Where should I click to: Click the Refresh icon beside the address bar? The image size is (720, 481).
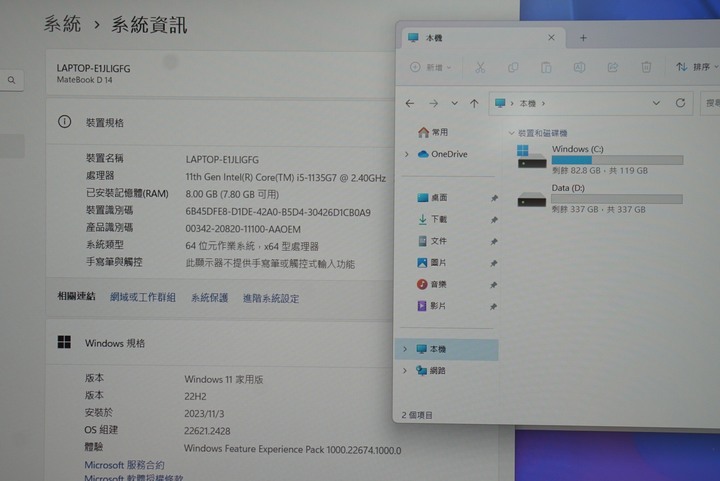pyautogui.click(x=680, y=103)
